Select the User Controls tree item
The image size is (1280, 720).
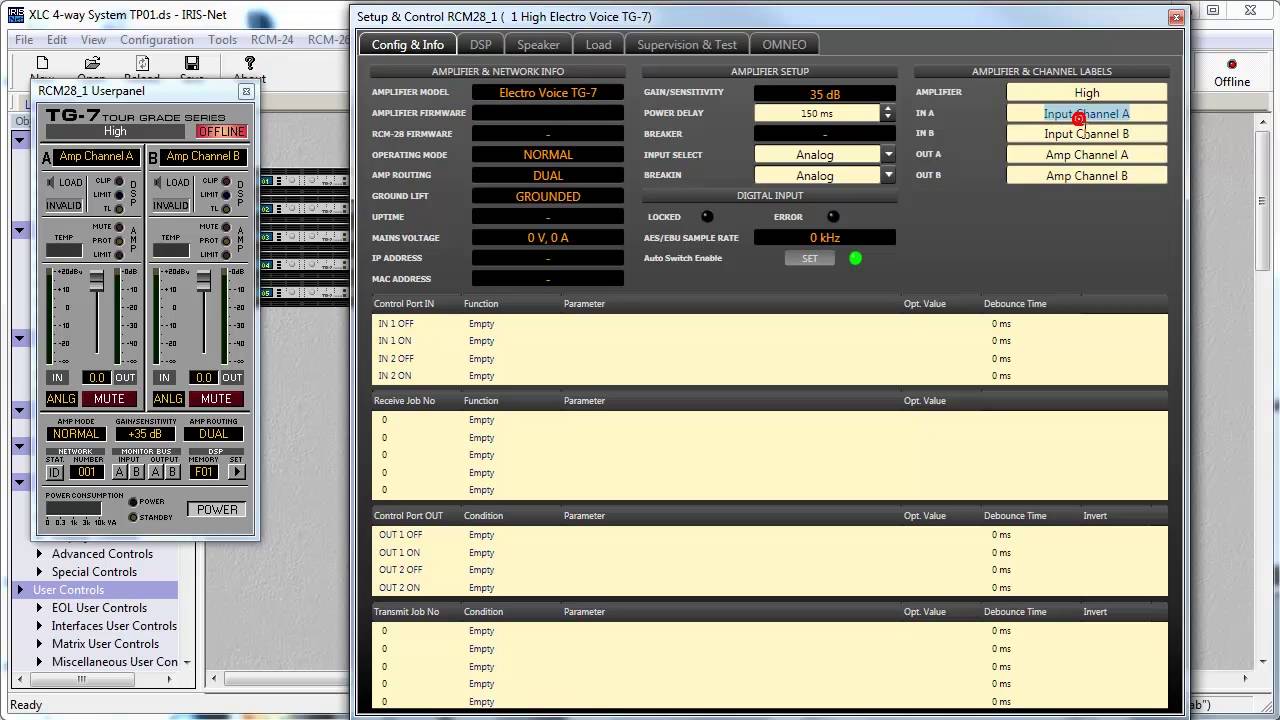click(x=69, y=590)
